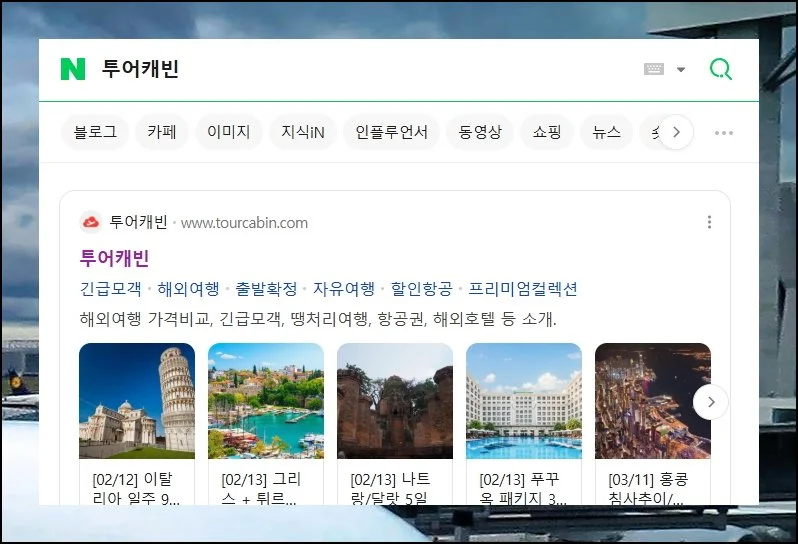Click the red TourCabin favicon
This screenshot has width=798, height=544.
click(91, 222)
